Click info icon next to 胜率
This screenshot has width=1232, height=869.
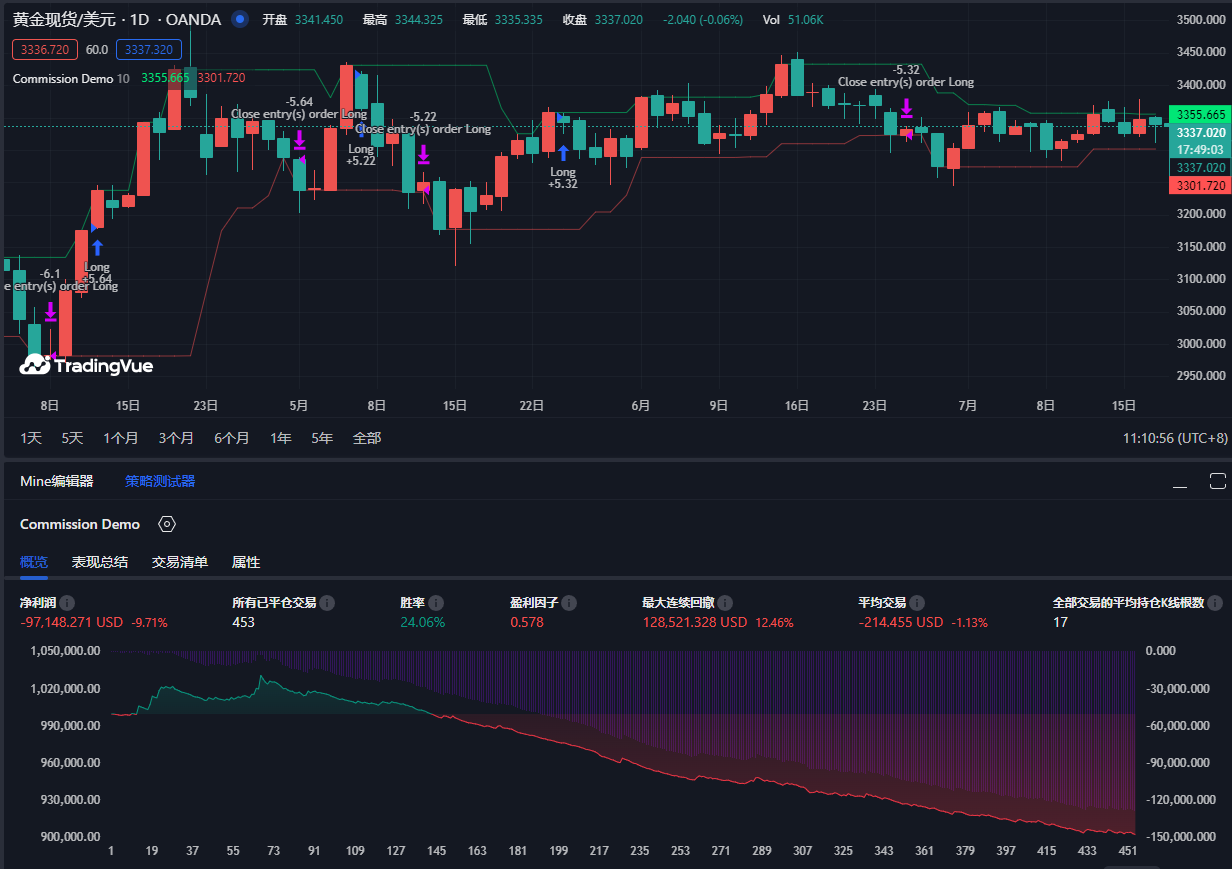[x=436, y=603]
